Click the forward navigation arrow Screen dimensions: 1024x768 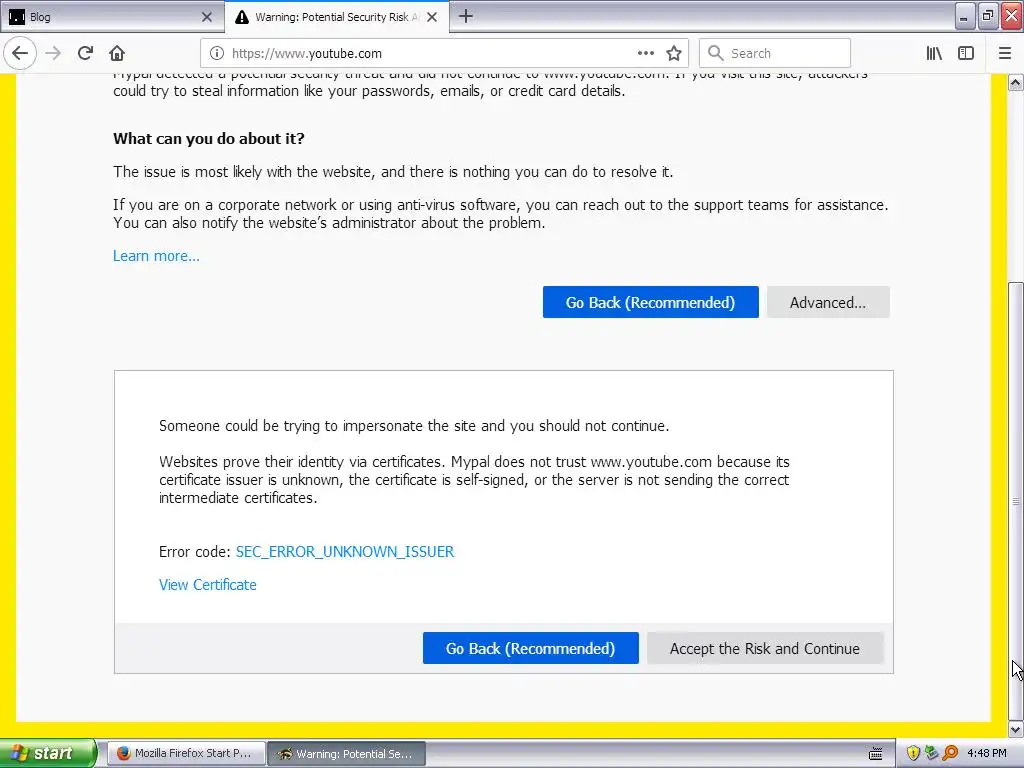pos(54,53)
